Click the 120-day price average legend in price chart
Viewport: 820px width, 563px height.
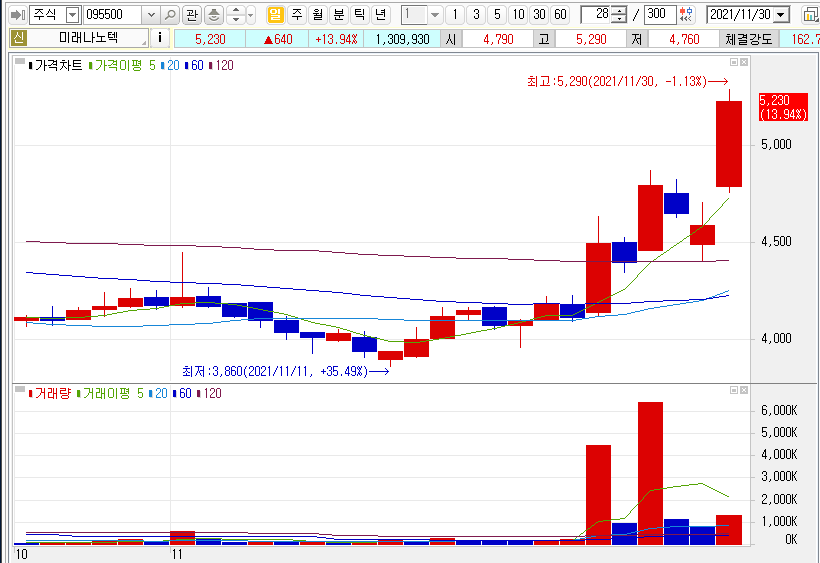pos(221,65)
